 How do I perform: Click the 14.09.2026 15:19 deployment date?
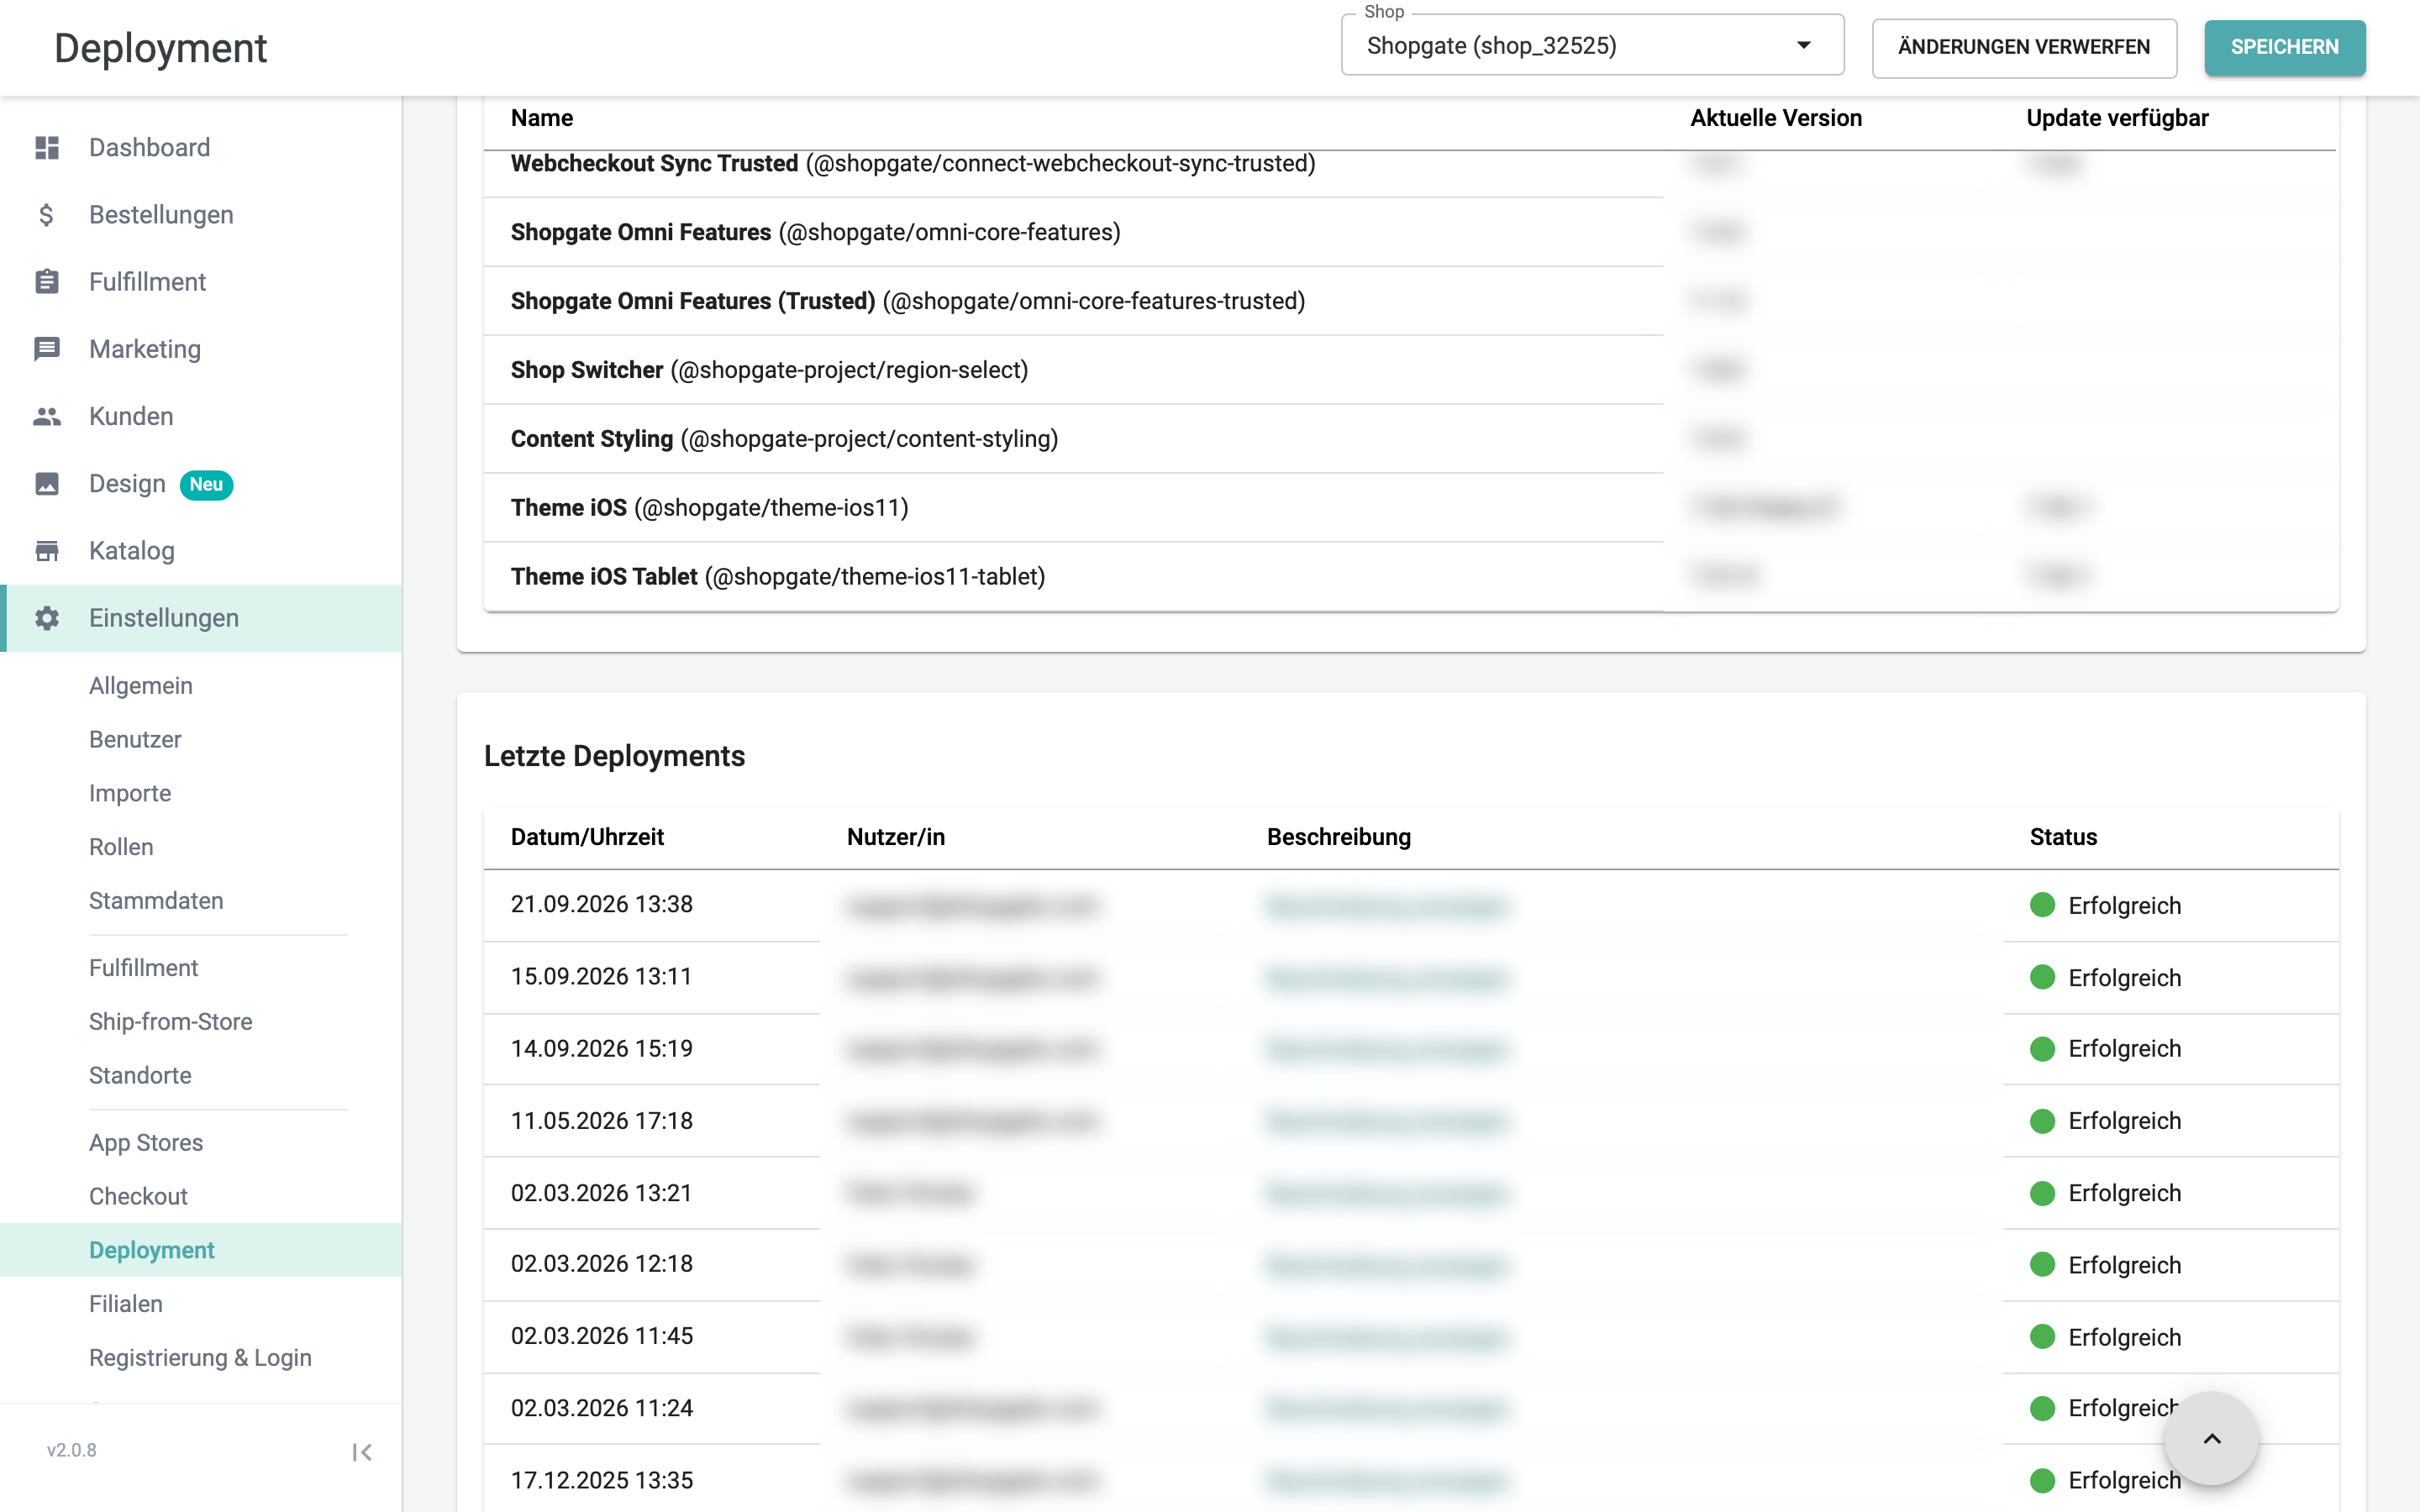click(x=602, y=1049)
